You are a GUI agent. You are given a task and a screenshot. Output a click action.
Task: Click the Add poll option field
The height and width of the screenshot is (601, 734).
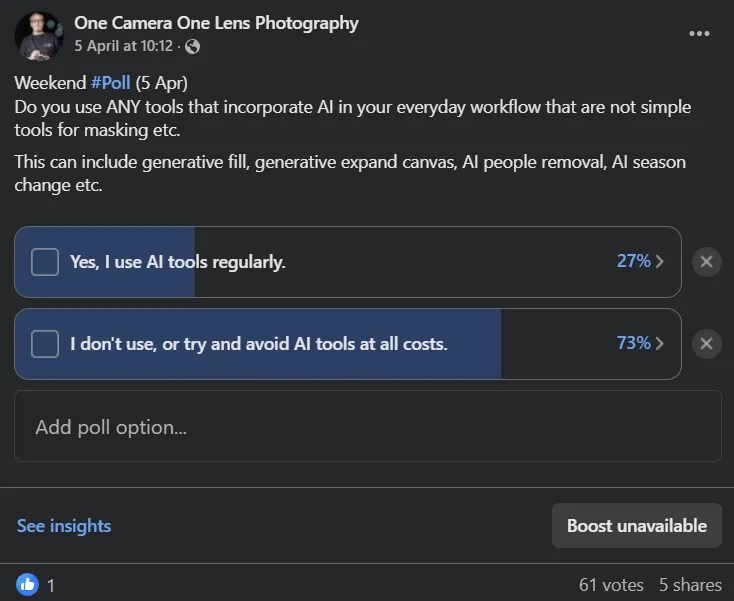pyautogui.click(x=367, y=427)
